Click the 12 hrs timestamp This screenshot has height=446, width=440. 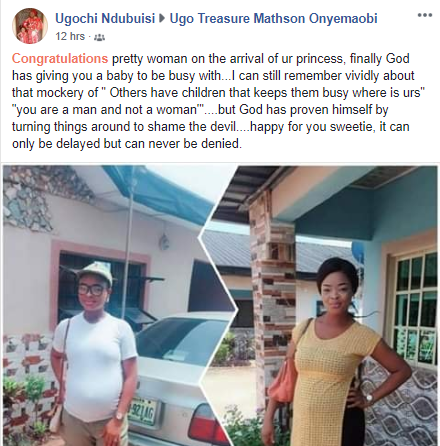point(70,36)
